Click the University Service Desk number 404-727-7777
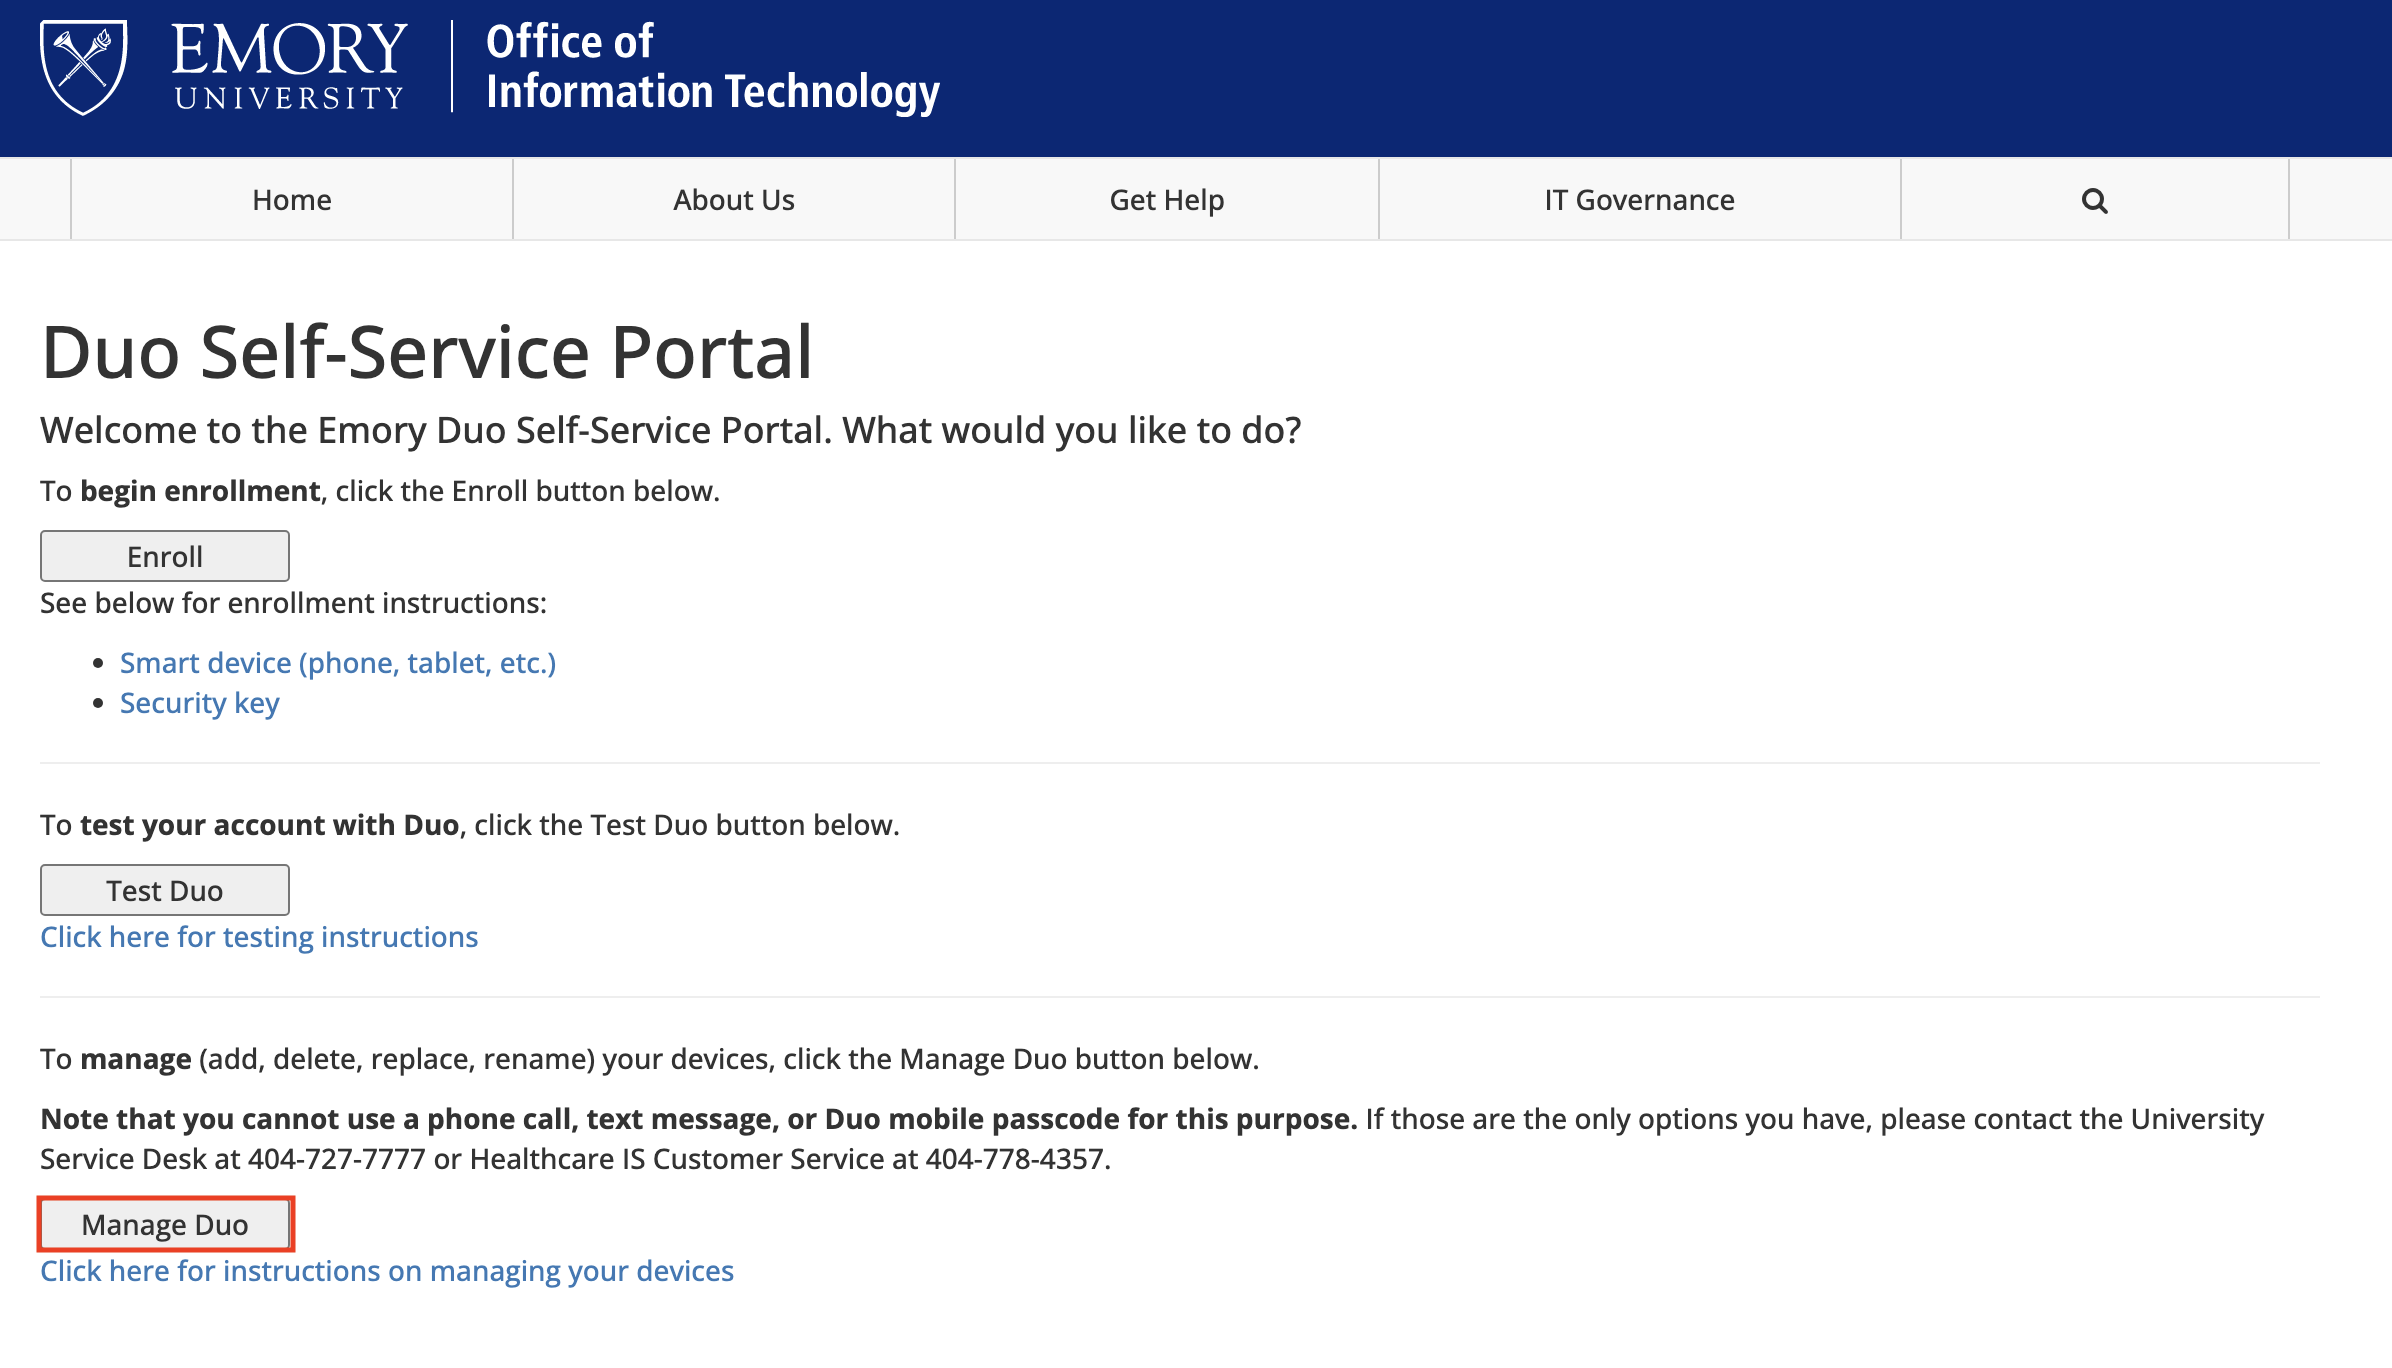The height and width of the screenshot is (1368, 2392). pyautogui.click(x=337, y=1159)
